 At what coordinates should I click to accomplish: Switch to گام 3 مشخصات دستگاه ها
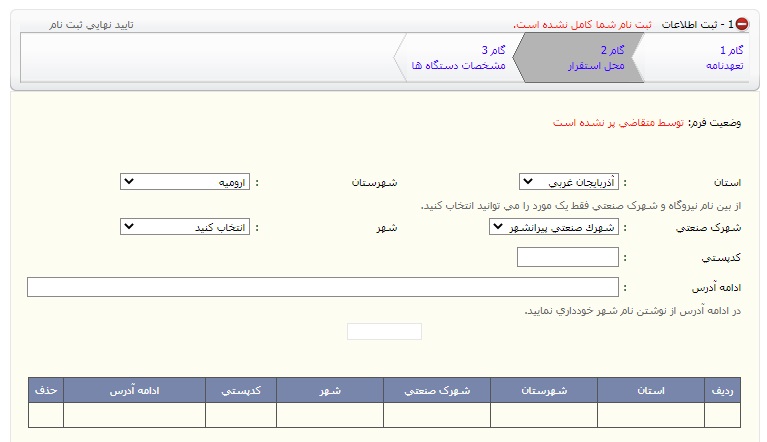(x=460, y=57)
